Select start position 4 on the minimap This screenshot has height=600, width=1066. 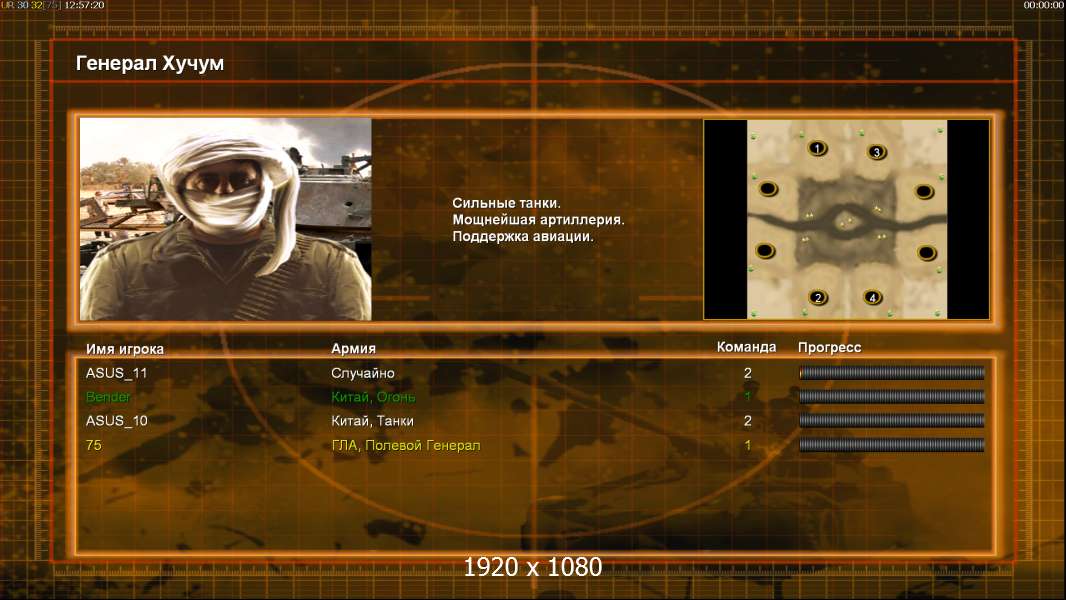point(872,297)
